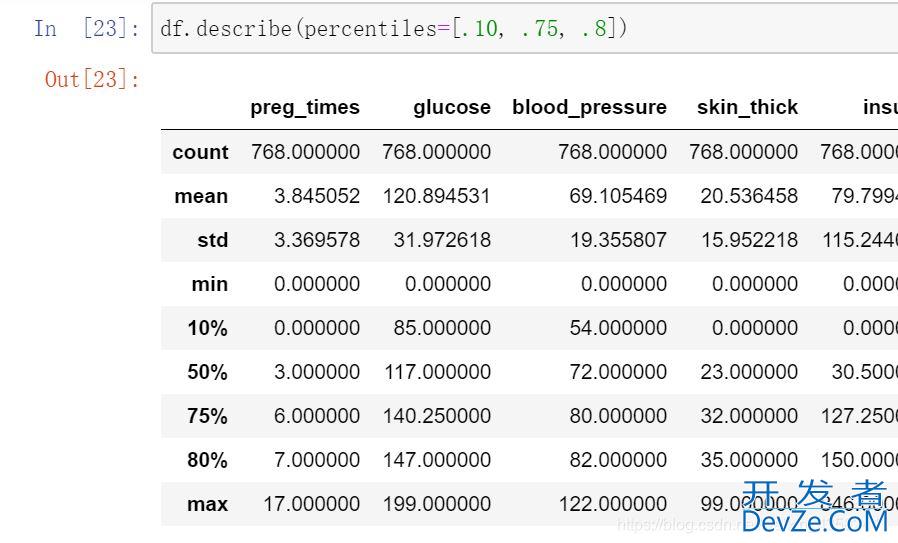Select the min row label

209,284
